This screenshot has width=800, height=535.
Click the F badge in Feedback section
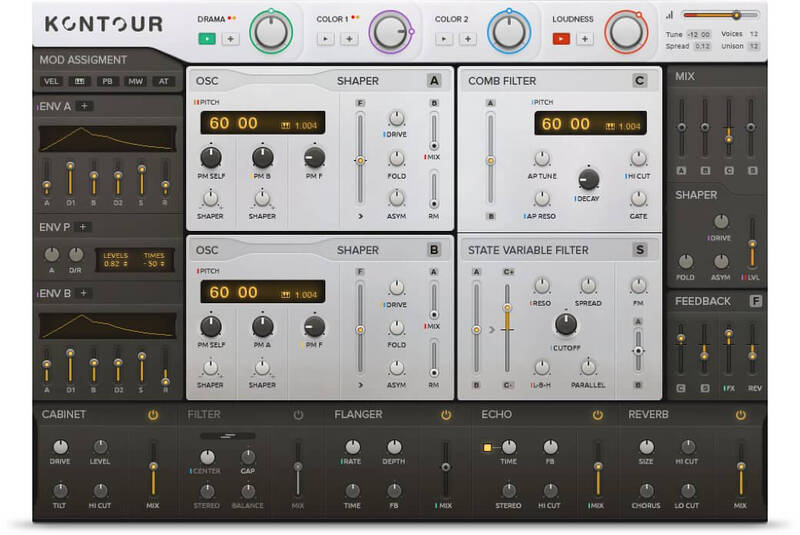(756, 301)
